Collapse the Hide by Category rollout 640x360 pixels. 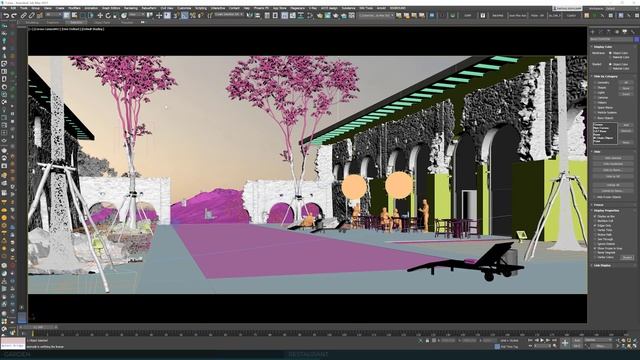tap(605, 76)
